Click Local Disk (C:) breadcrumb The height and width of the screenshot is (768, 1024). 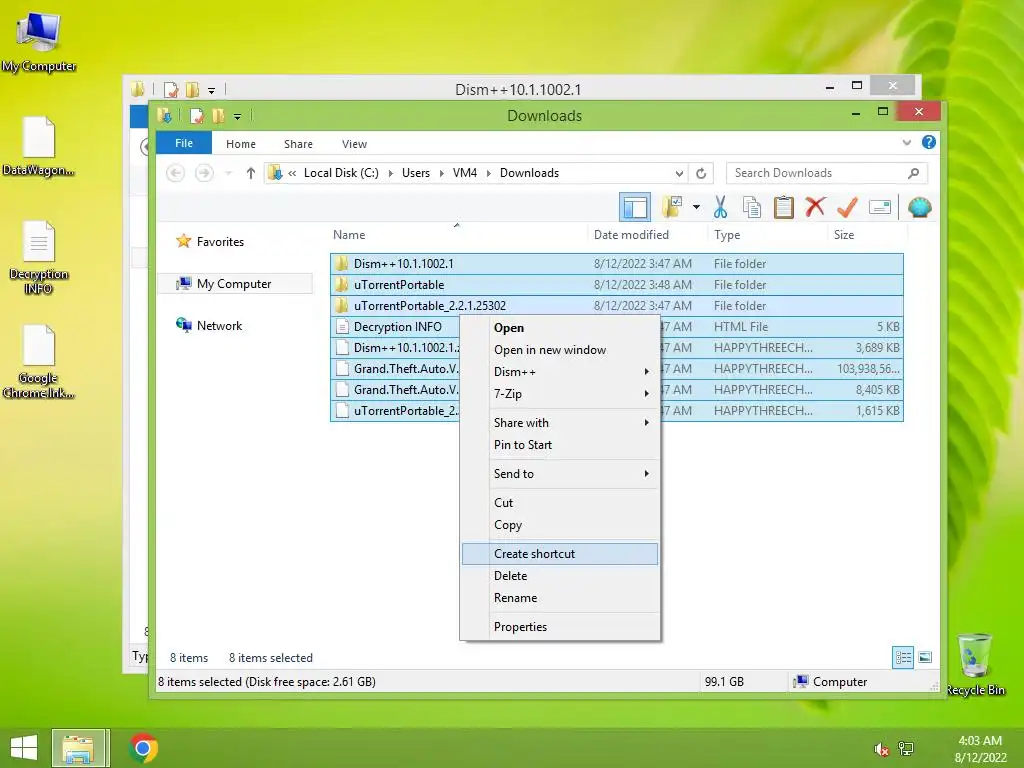point(341,173)
